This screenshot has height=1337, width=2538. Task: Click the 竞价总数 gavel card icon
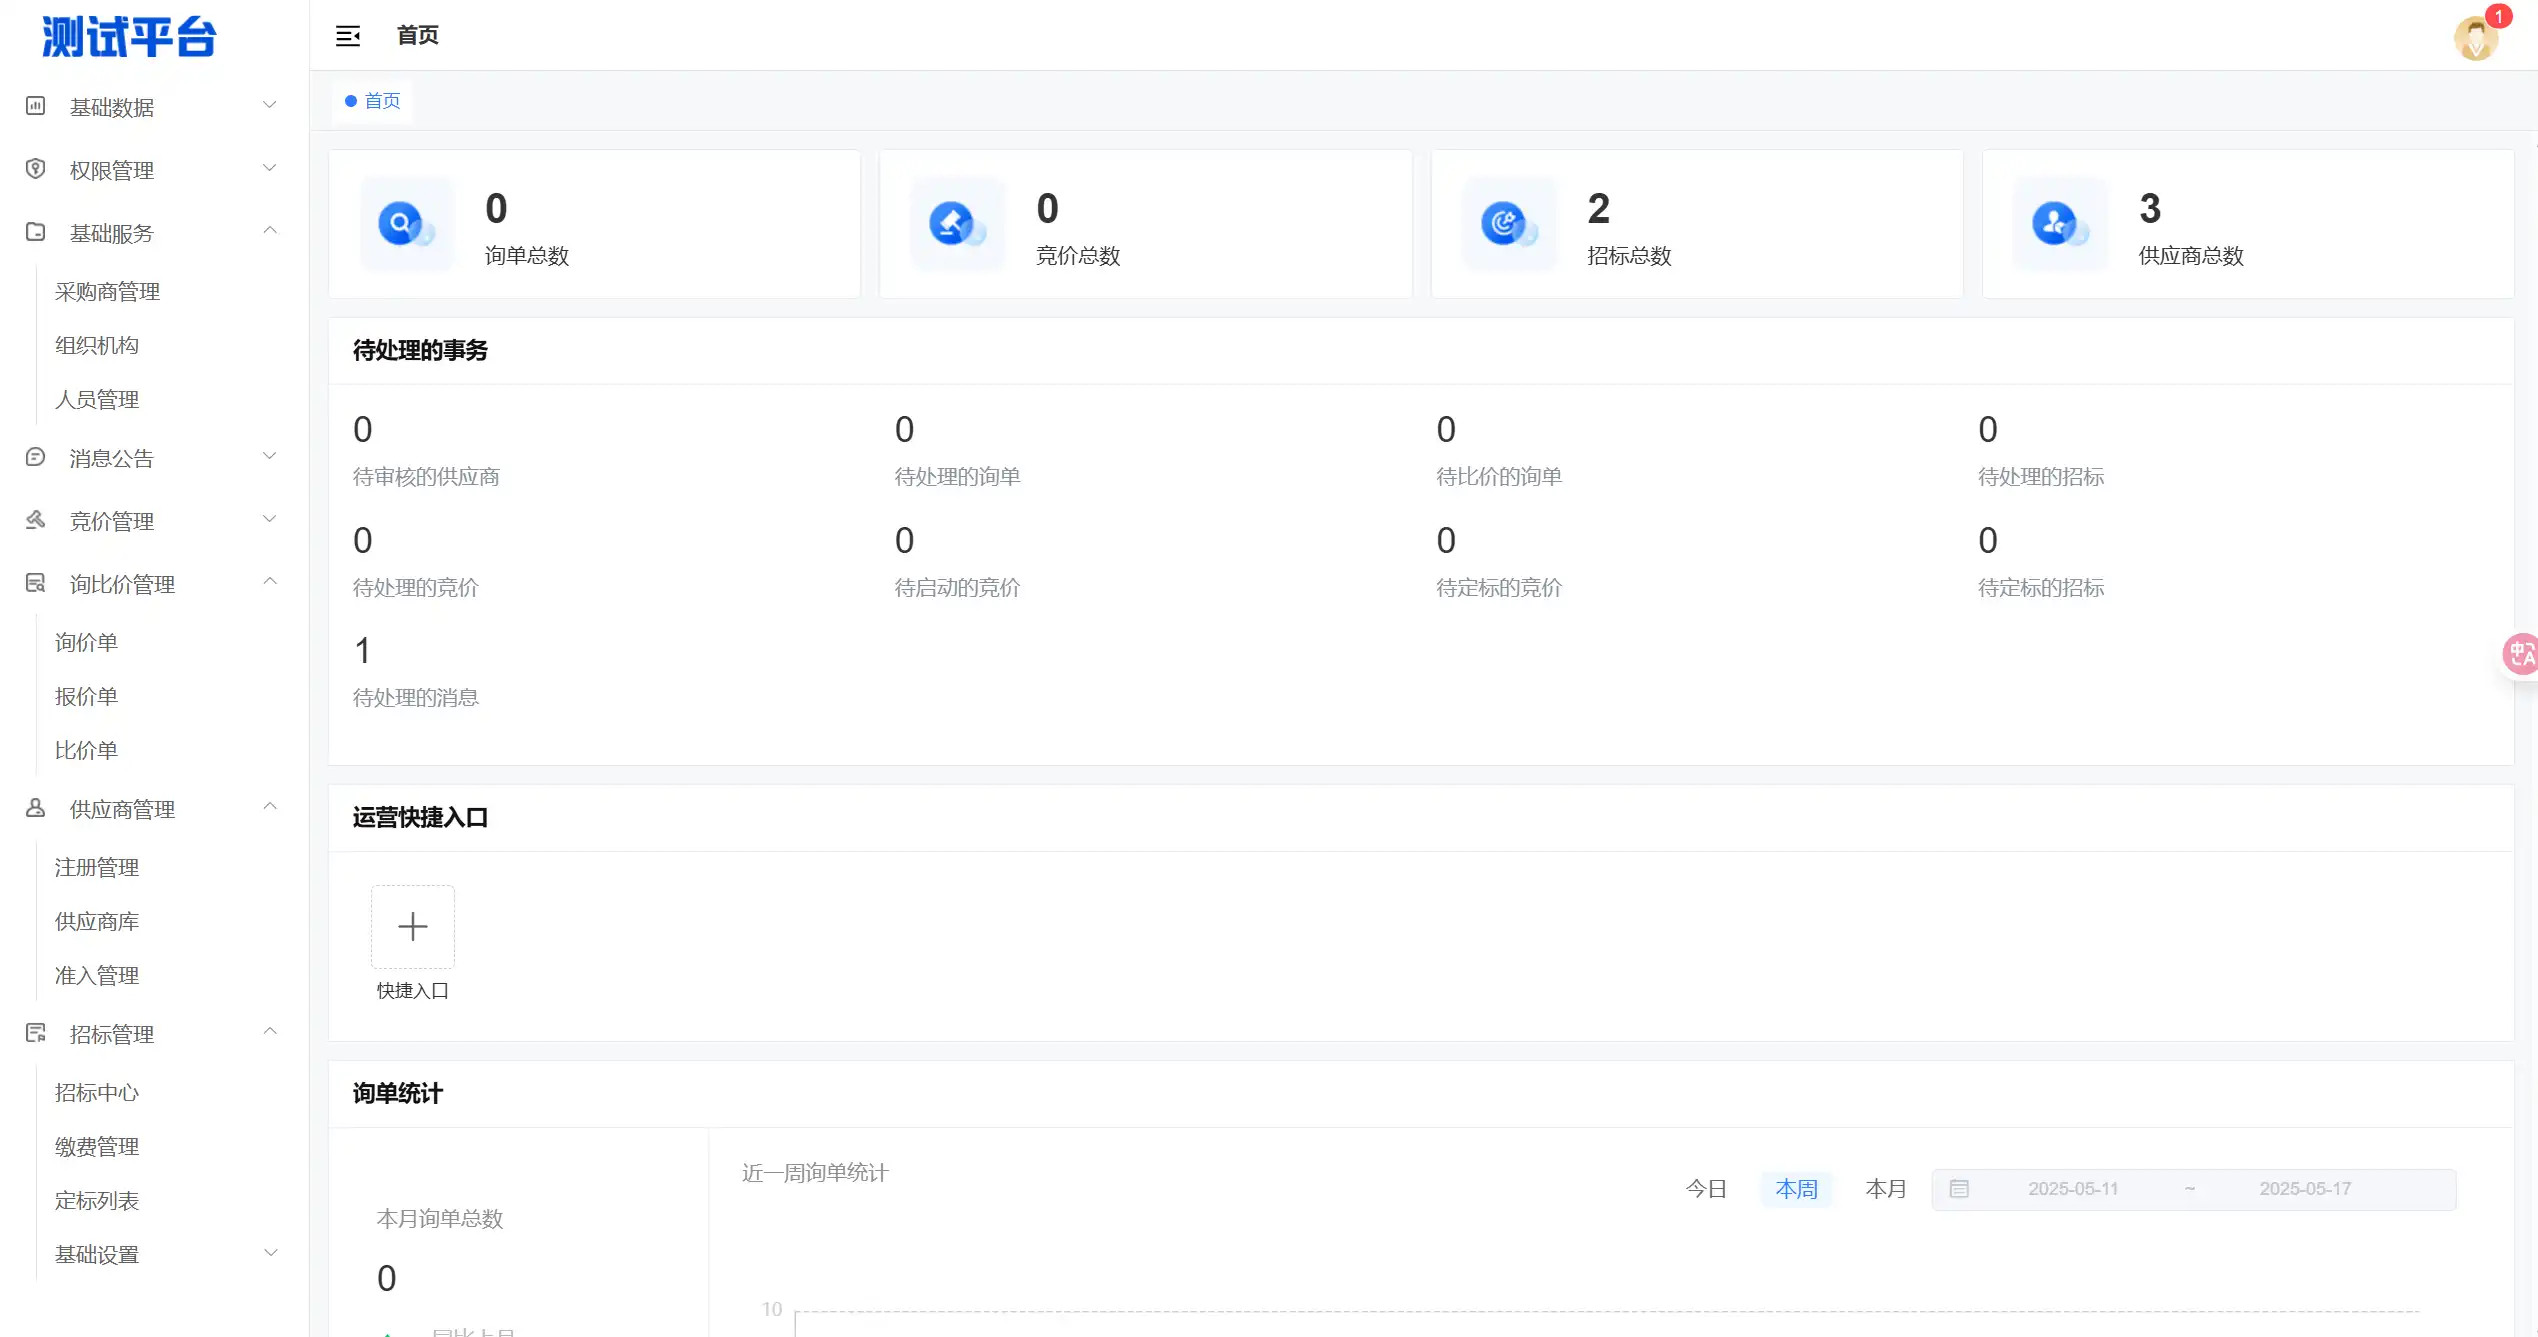957,224
